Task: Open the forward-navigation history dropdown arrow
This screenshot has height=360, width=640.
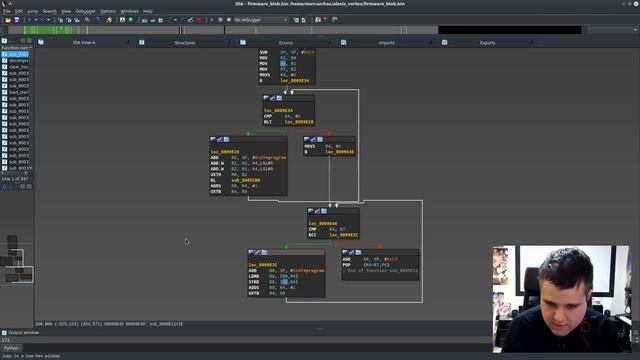Action: point(49,20)
